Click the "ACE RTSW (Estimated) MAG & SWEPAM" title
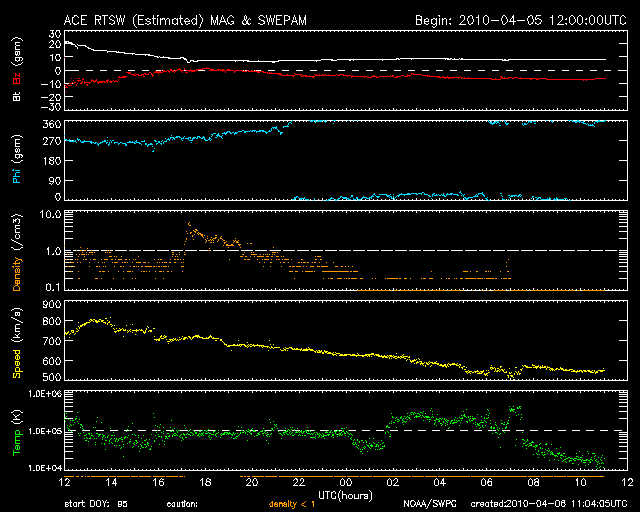Screen dimensions: 640x512 tap(185, 20)
